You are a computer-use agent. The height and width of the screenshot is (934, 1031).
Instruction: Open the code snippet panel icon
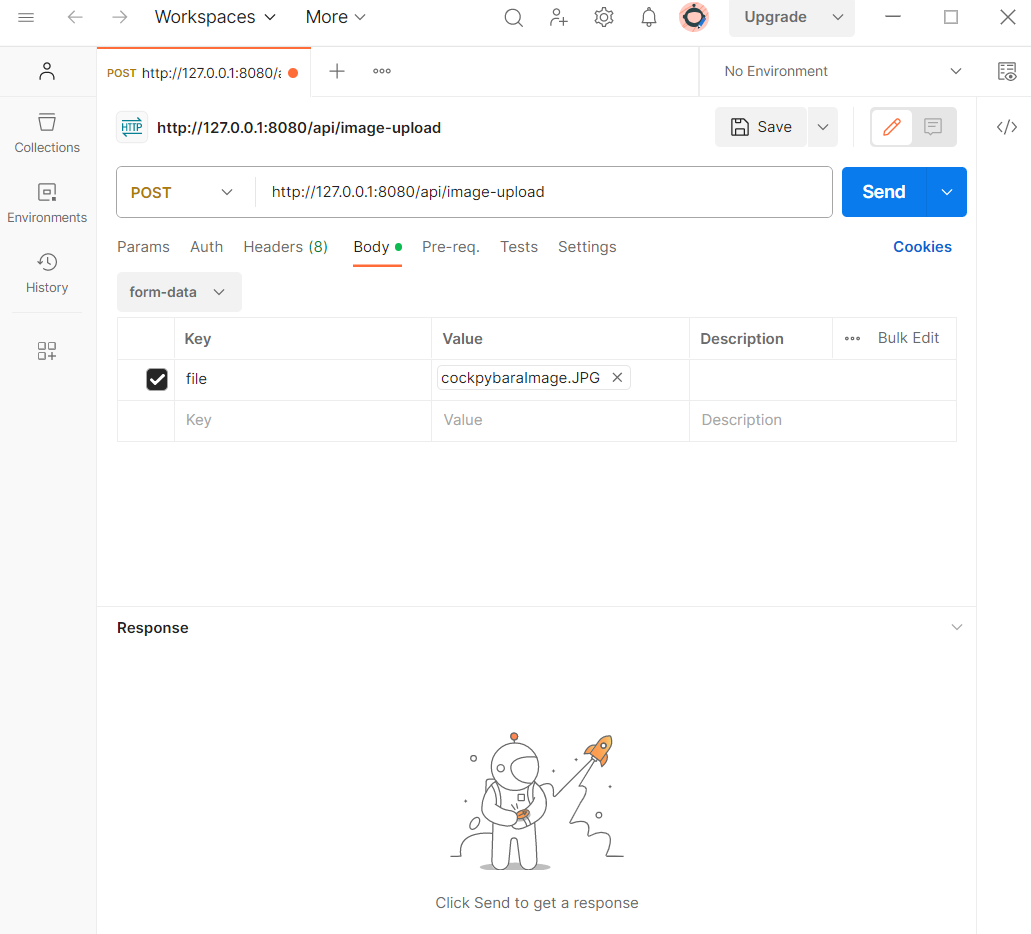click(1007, 127)
